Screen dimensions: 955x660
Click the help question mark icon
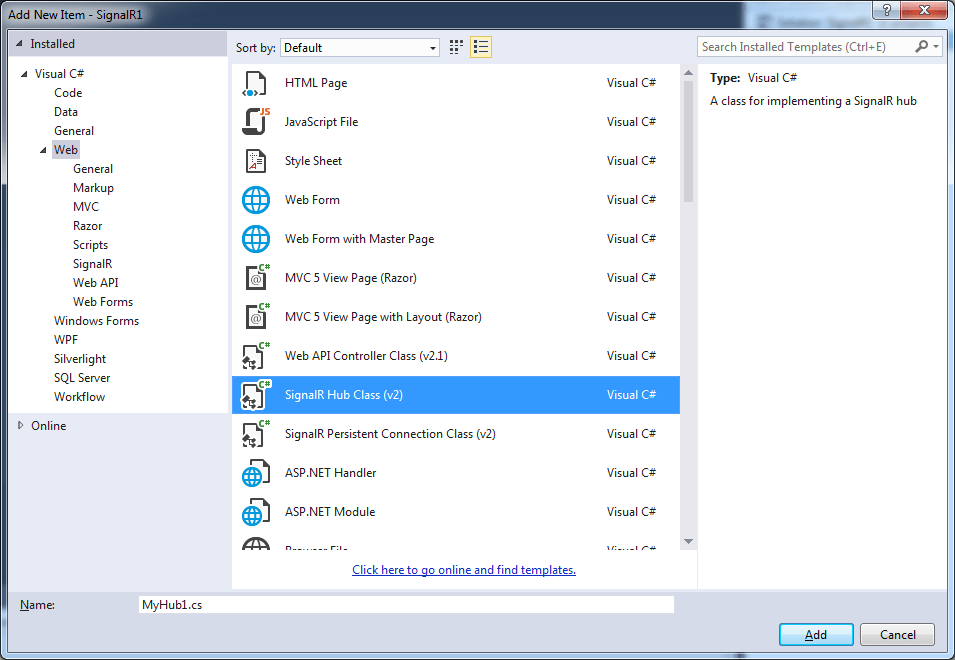click(887, 11)
